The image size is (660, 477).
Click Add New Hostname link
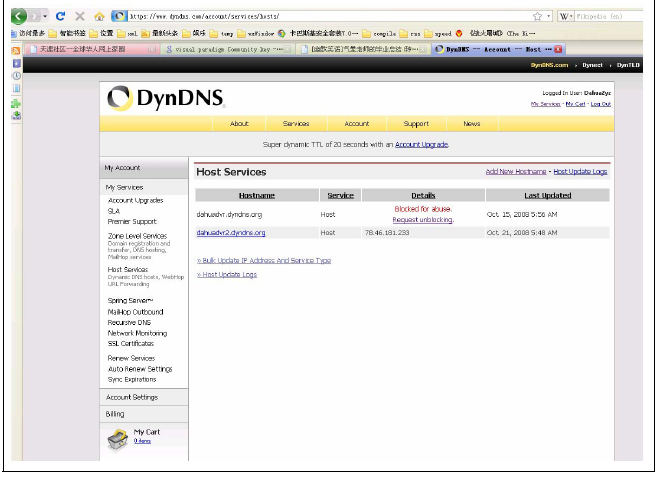[x=516, y=172]
